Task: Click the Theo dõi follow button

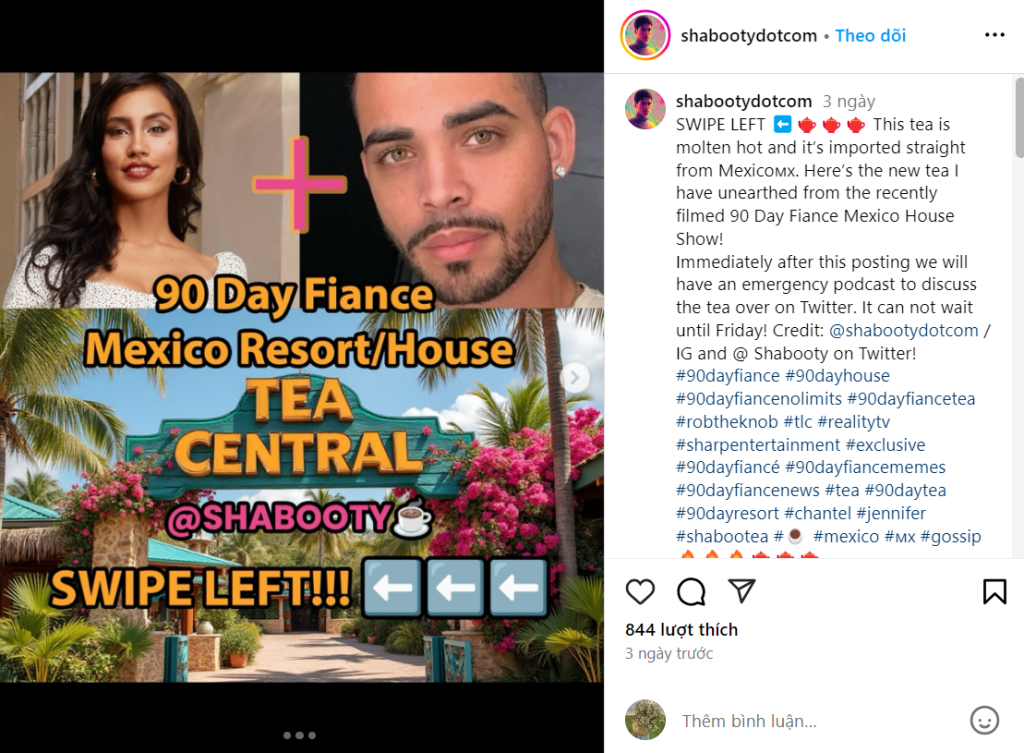Action: (x=871, y=35)
